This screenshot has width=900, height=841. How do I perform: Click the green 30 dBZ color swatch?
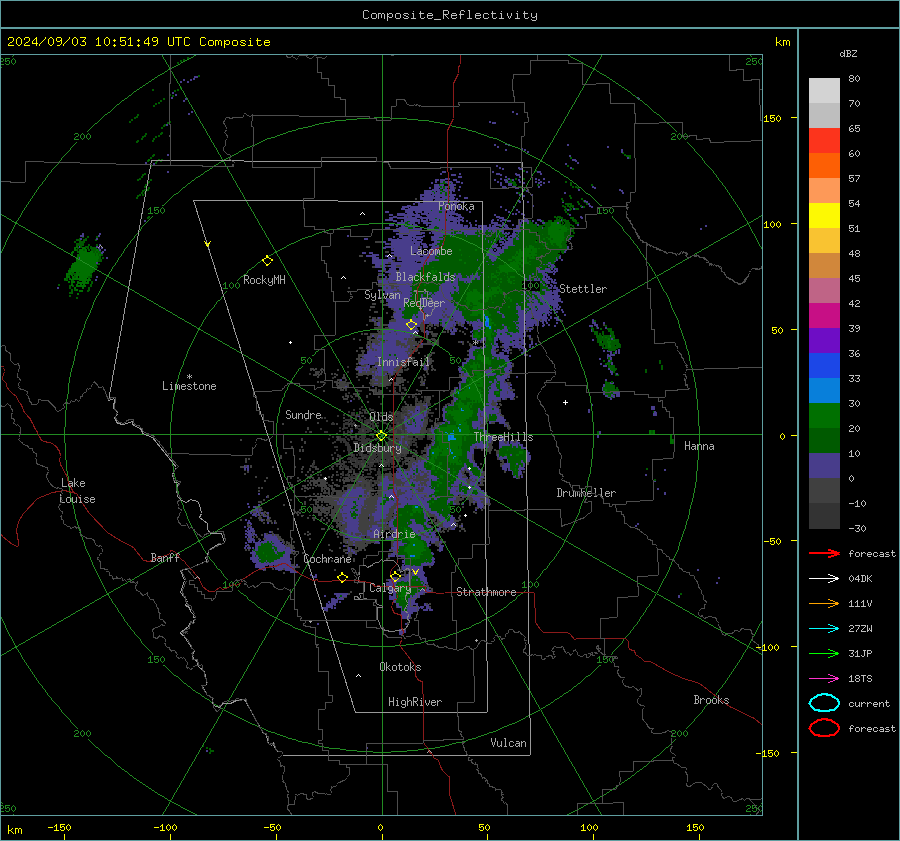pyautogui.click(x=824, y=415)
